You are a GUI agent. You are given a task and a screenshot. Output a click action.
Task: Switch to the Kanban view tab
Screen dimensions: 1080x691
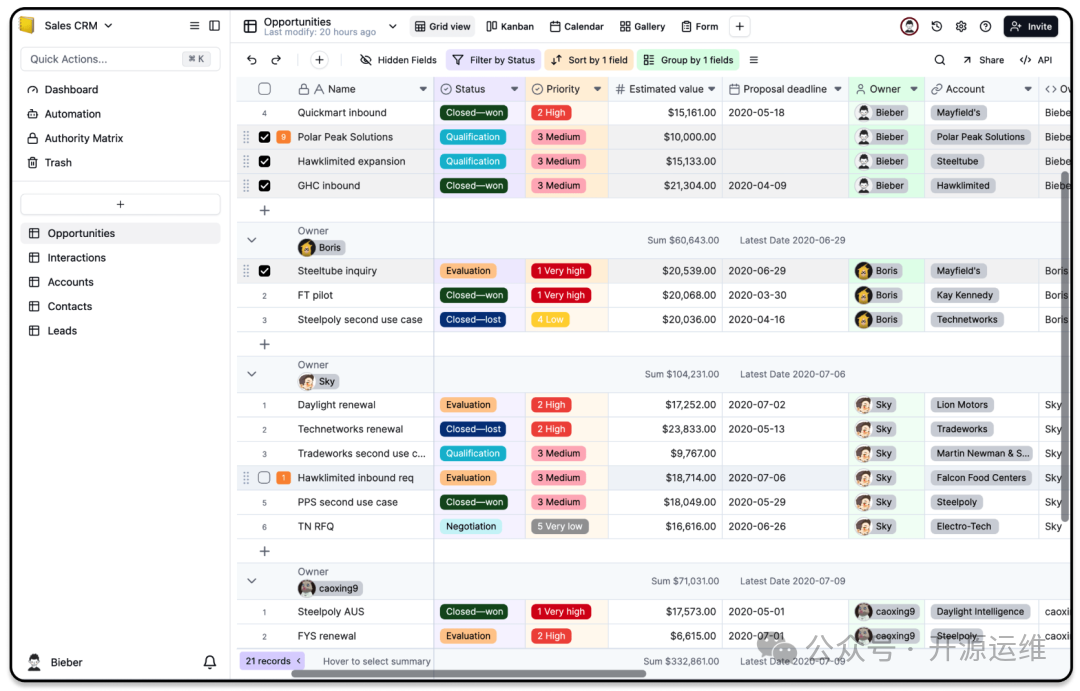coord(510,27)
